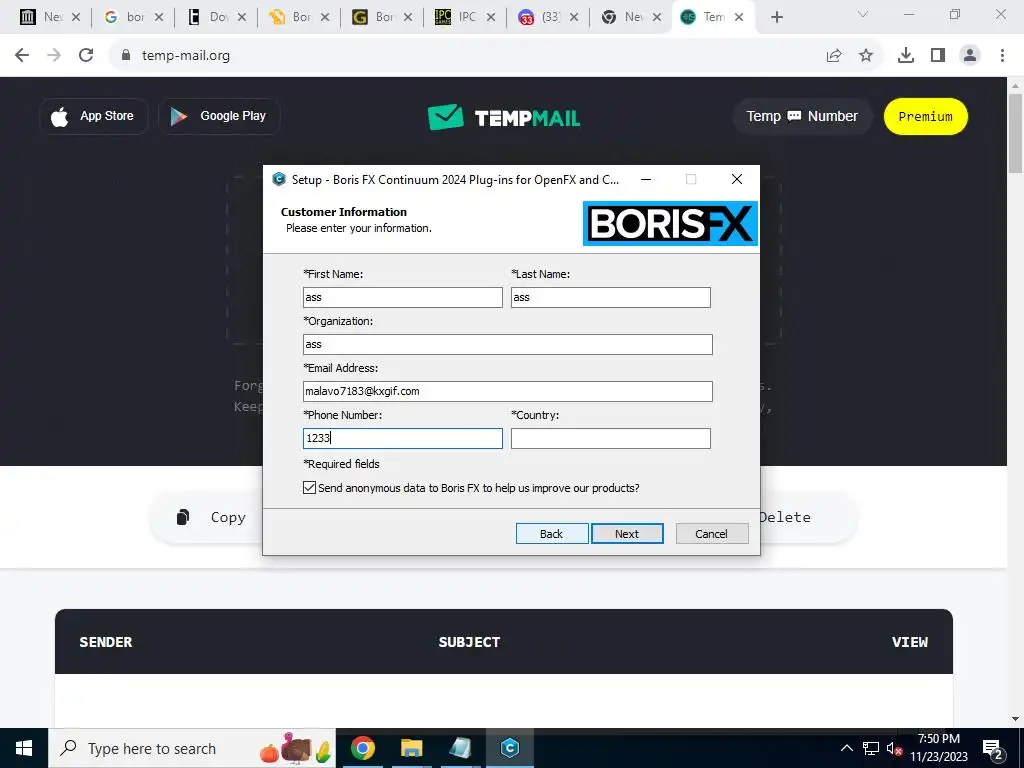Bookmark this page with the star icon
Screen dimensions: 1024x768
click(866, 56)
